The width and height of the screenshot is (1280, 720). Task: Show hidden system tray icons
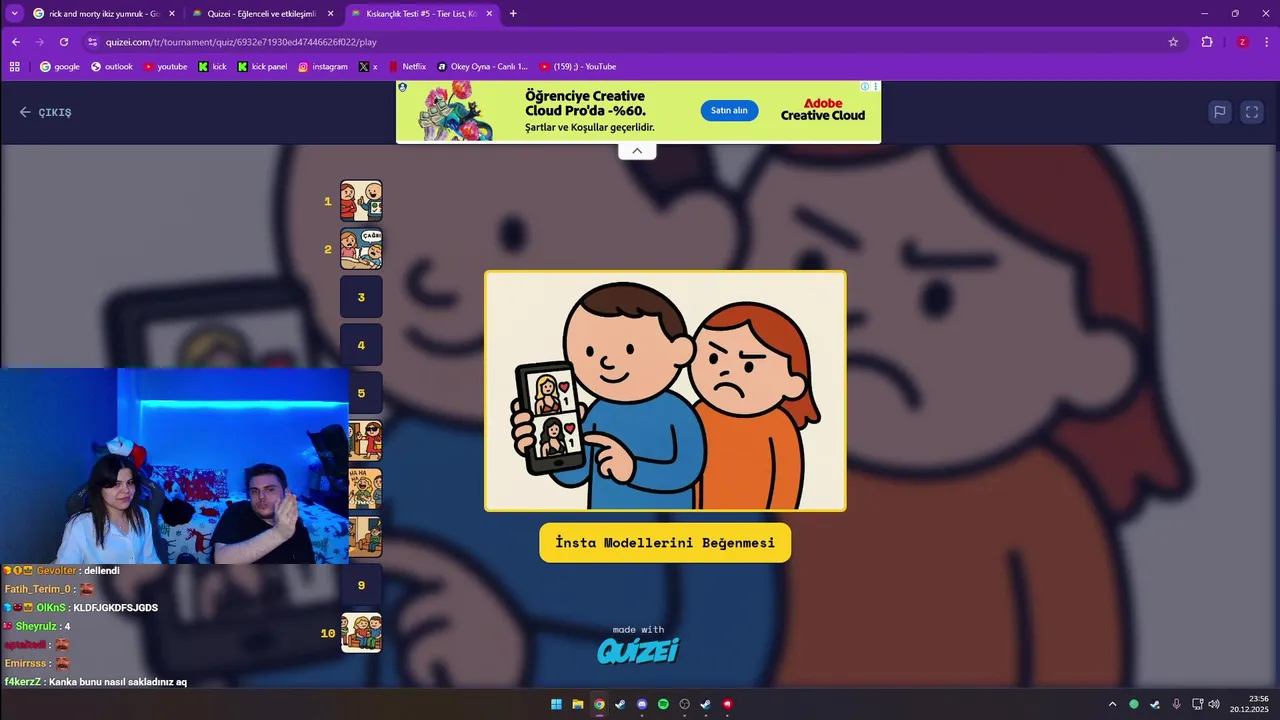(x=1112, y=704)
